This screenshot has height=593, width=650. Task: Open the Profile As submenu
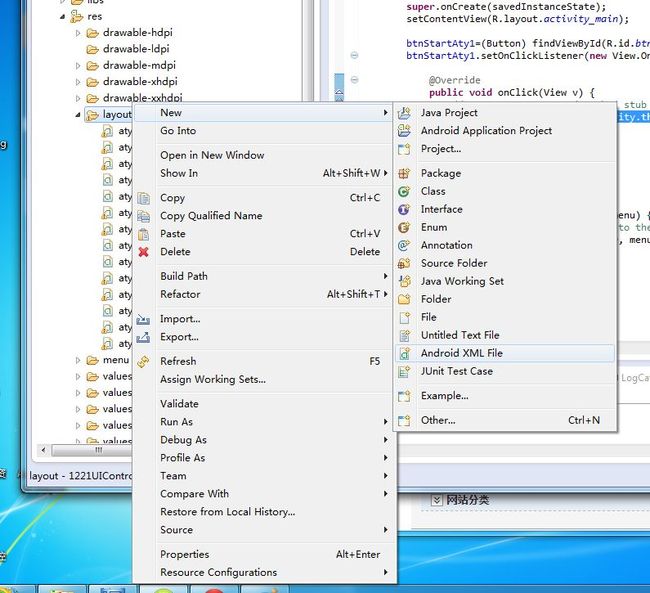point(264,458)
